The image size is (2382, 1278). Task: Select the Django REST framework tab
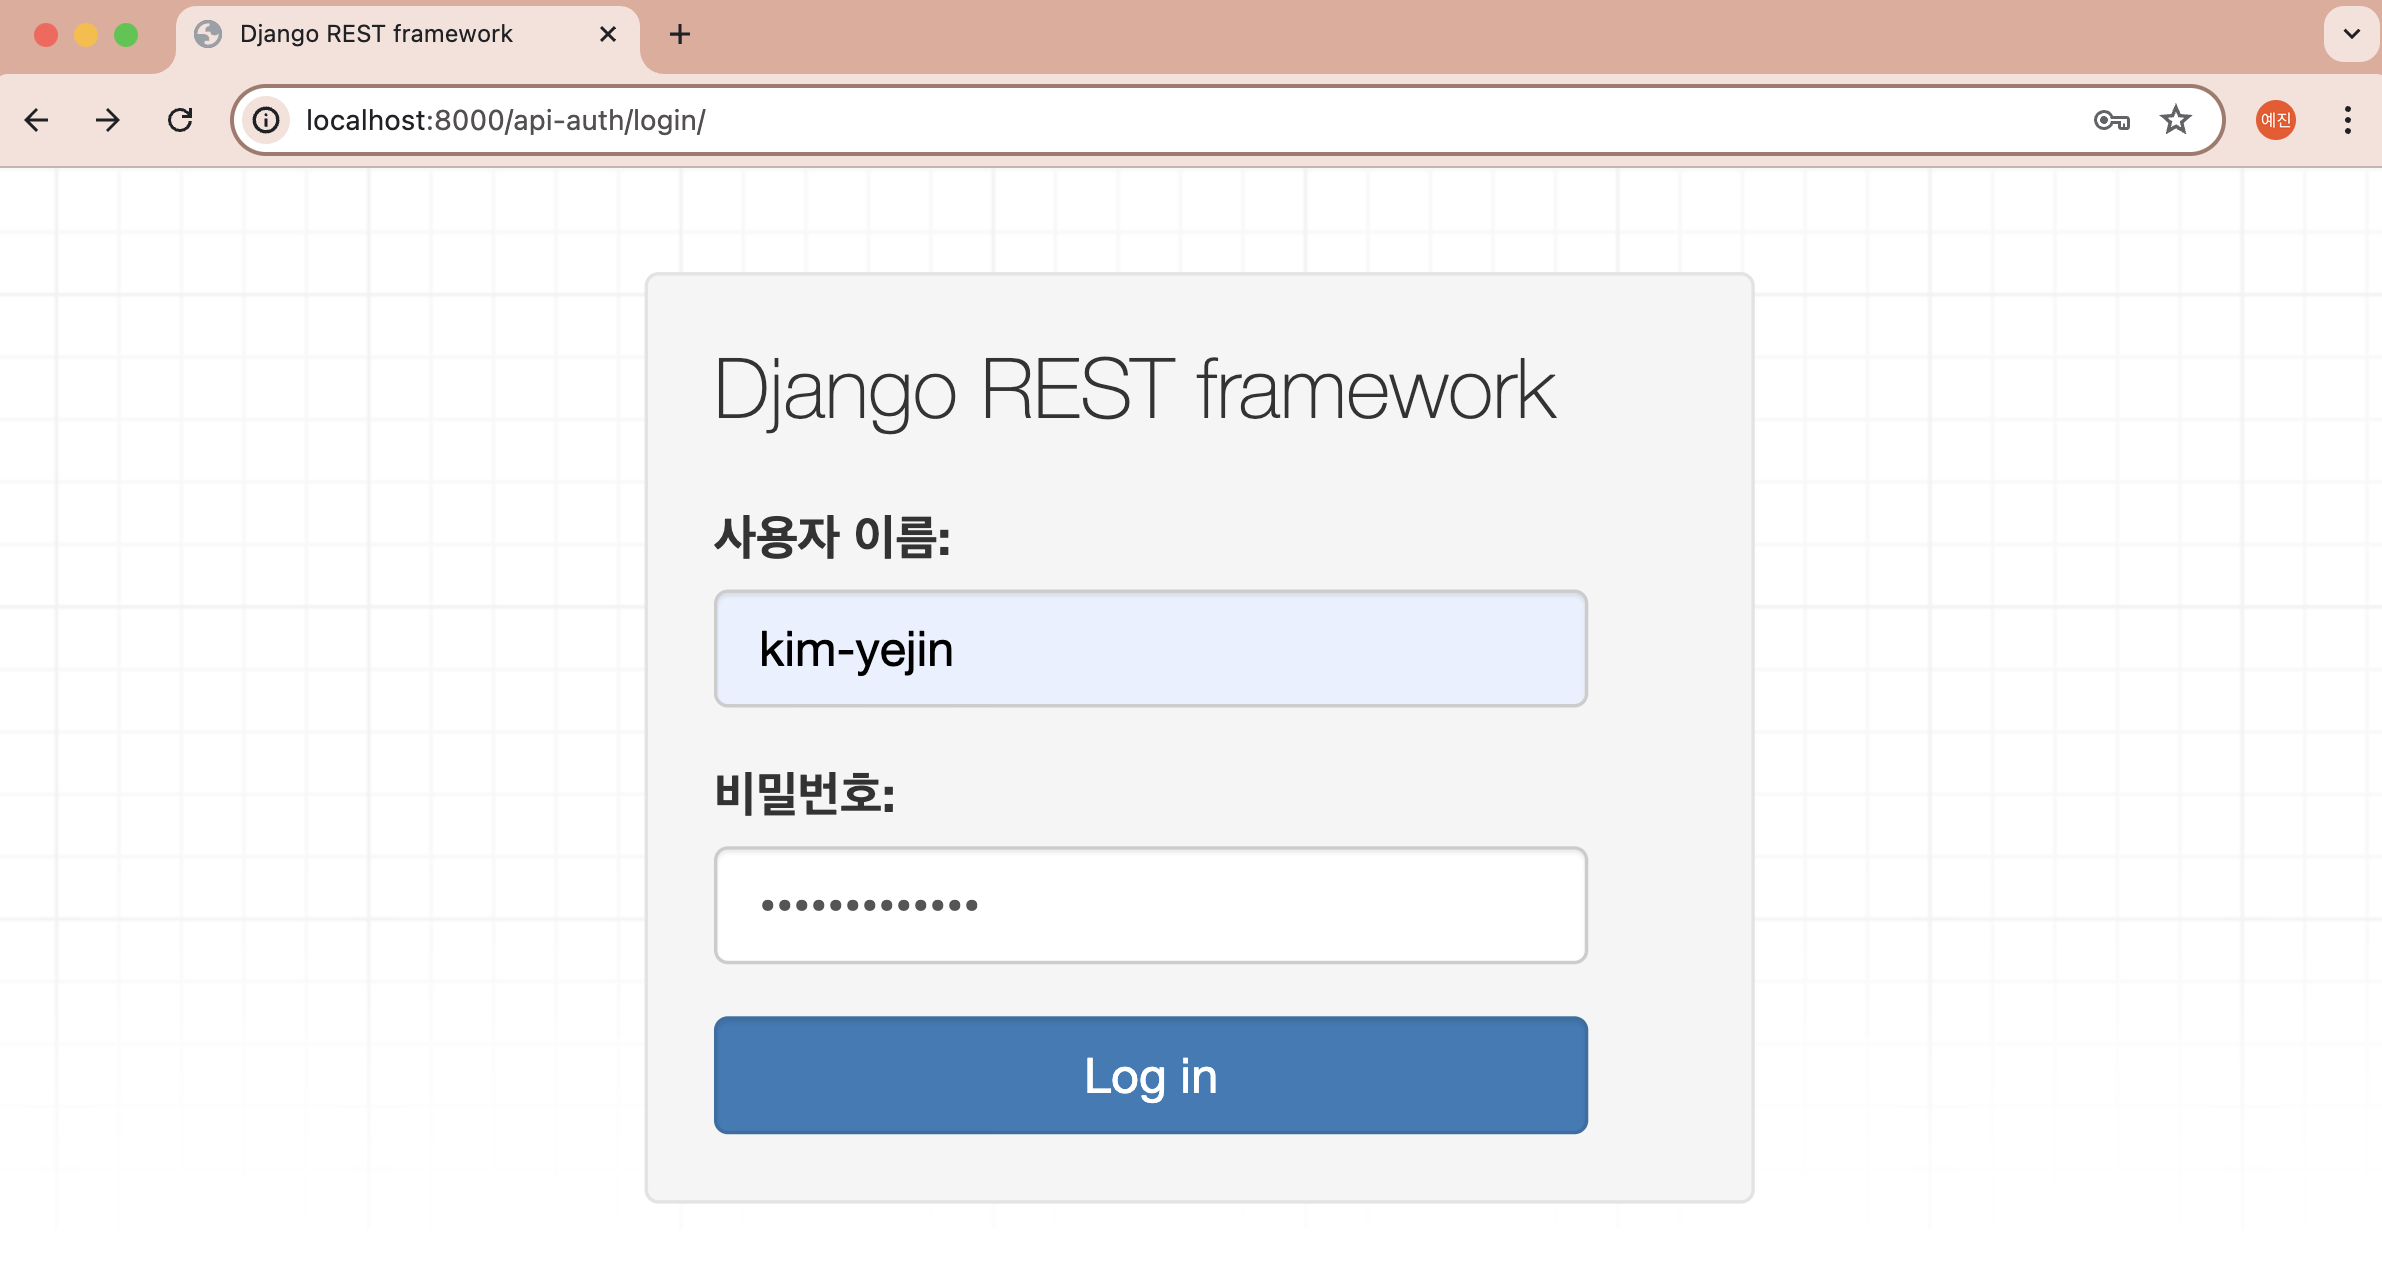[376, 34]
